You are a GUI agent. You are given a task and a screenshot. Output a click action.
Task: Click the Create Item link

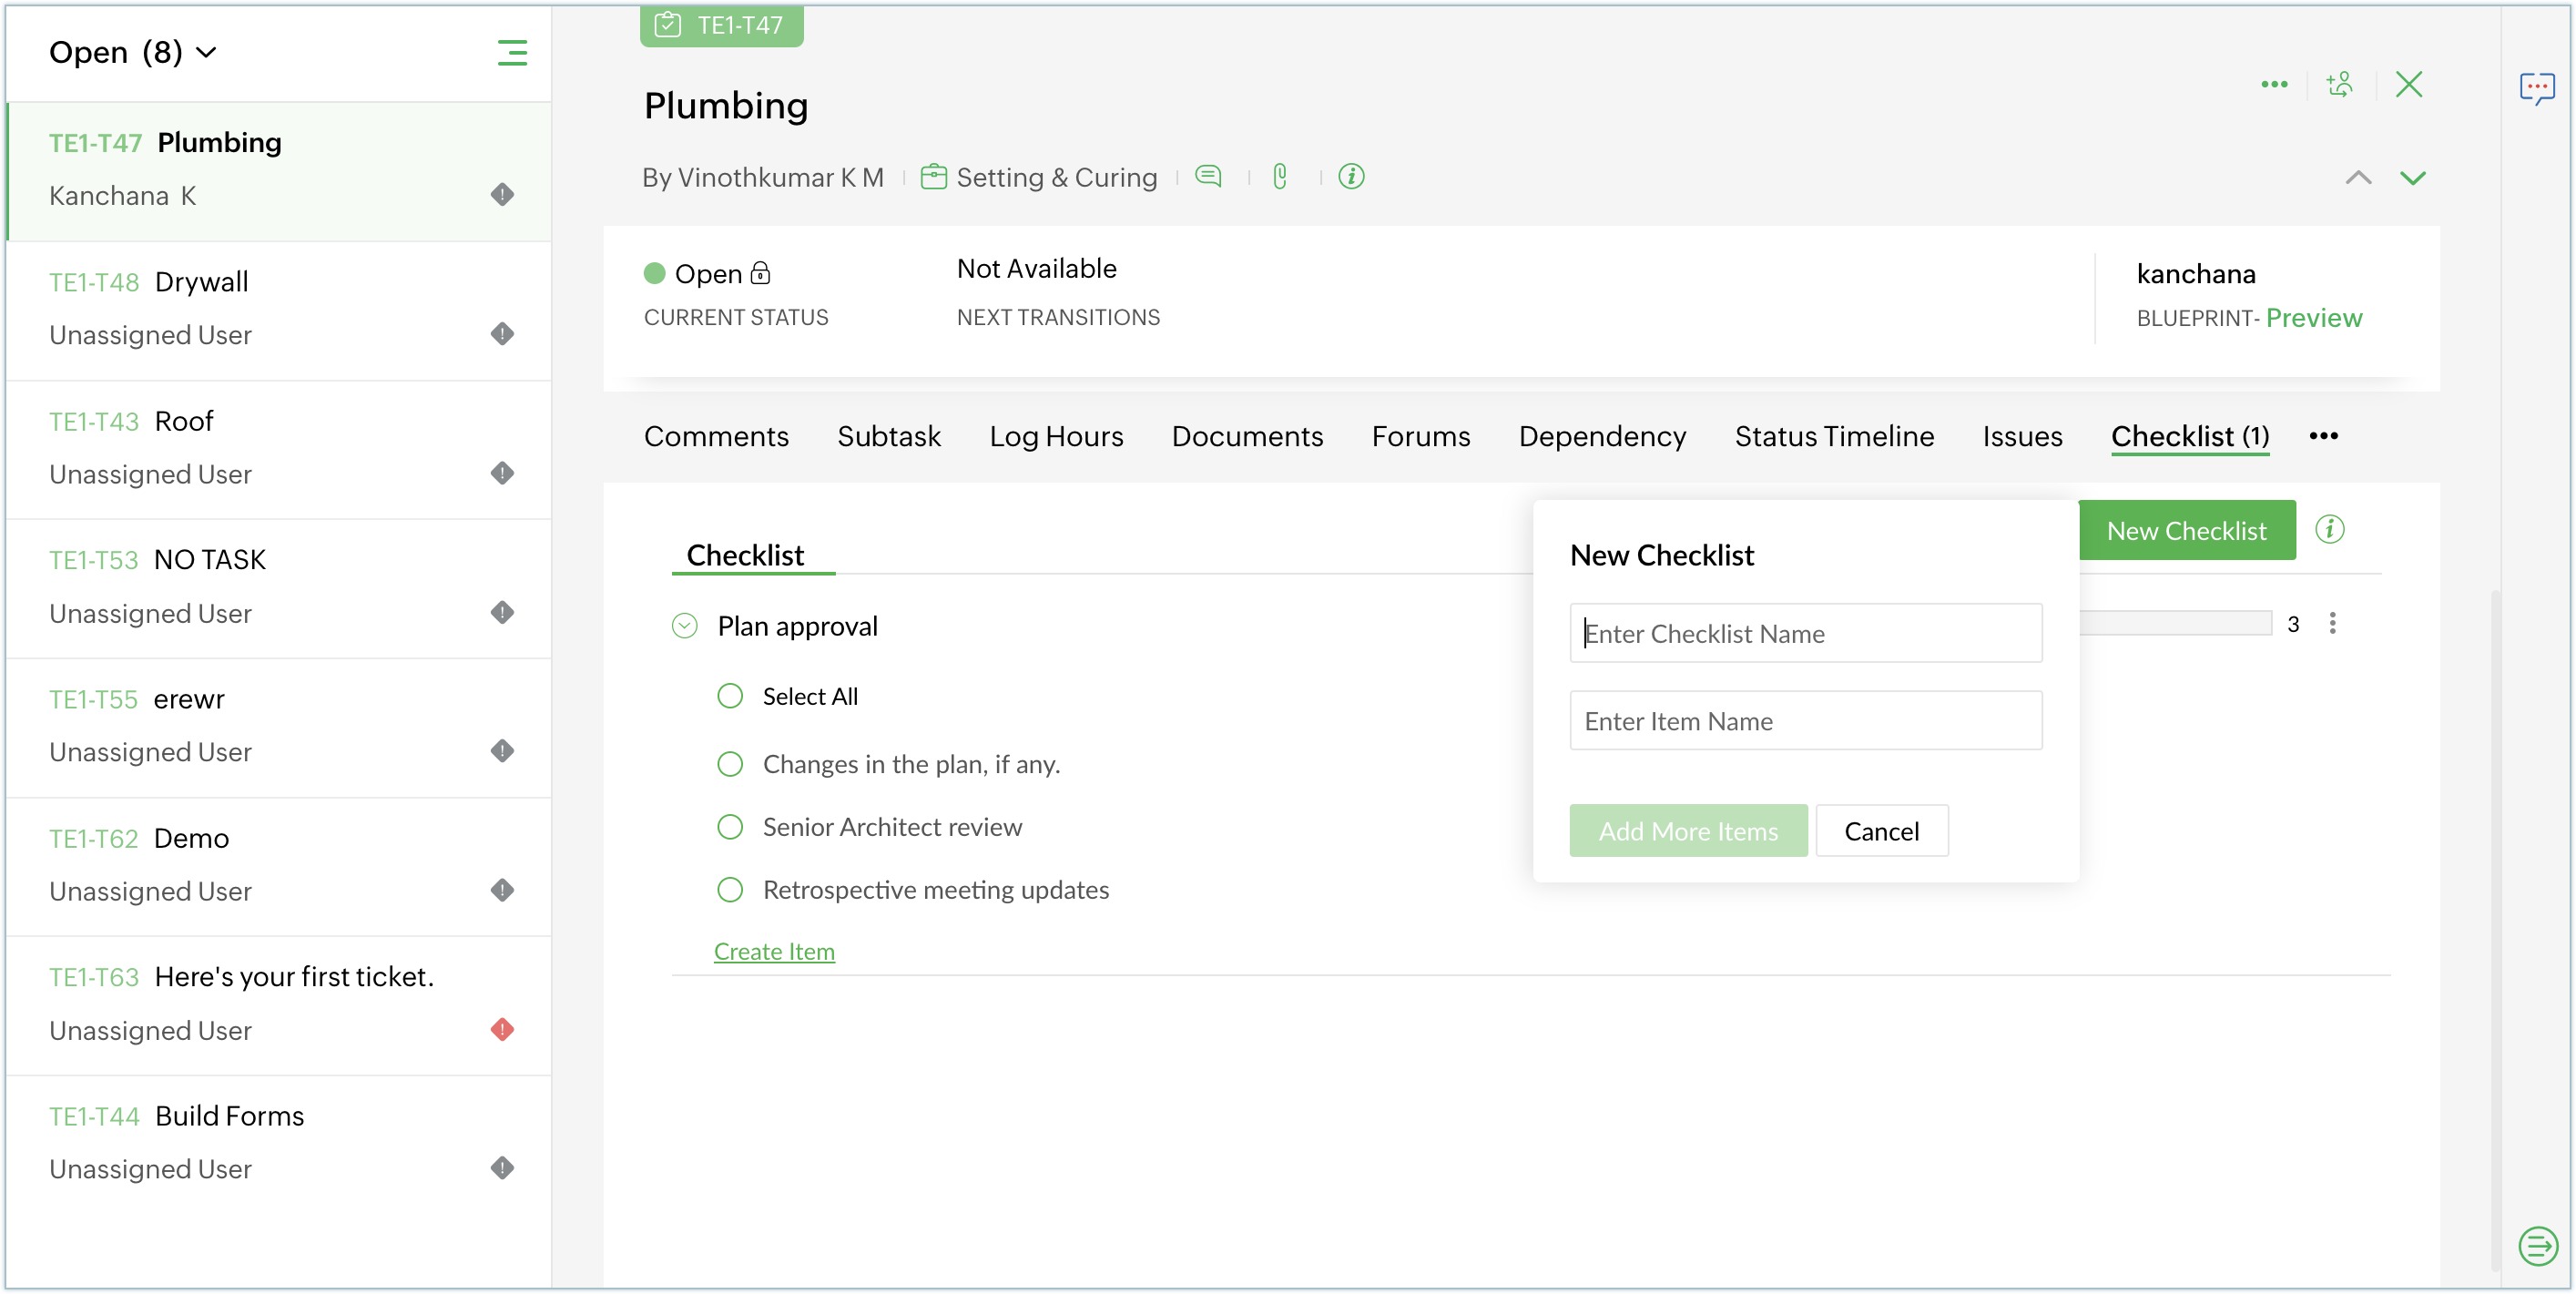pos(774,951)
